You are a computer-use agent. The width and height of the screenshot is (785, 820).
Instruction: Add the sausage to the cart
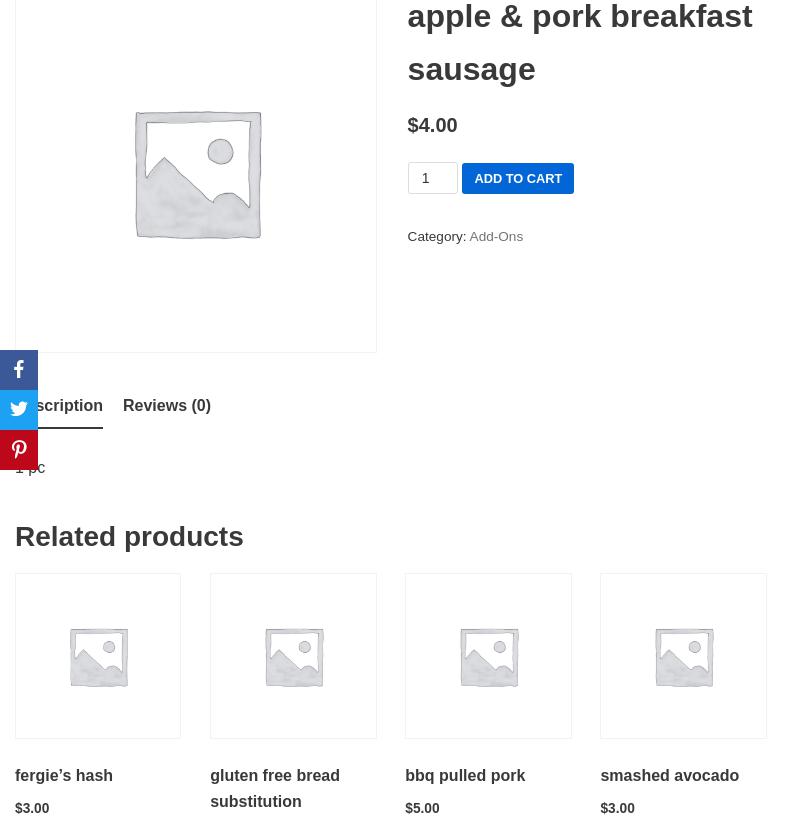(x=517, y=178)
